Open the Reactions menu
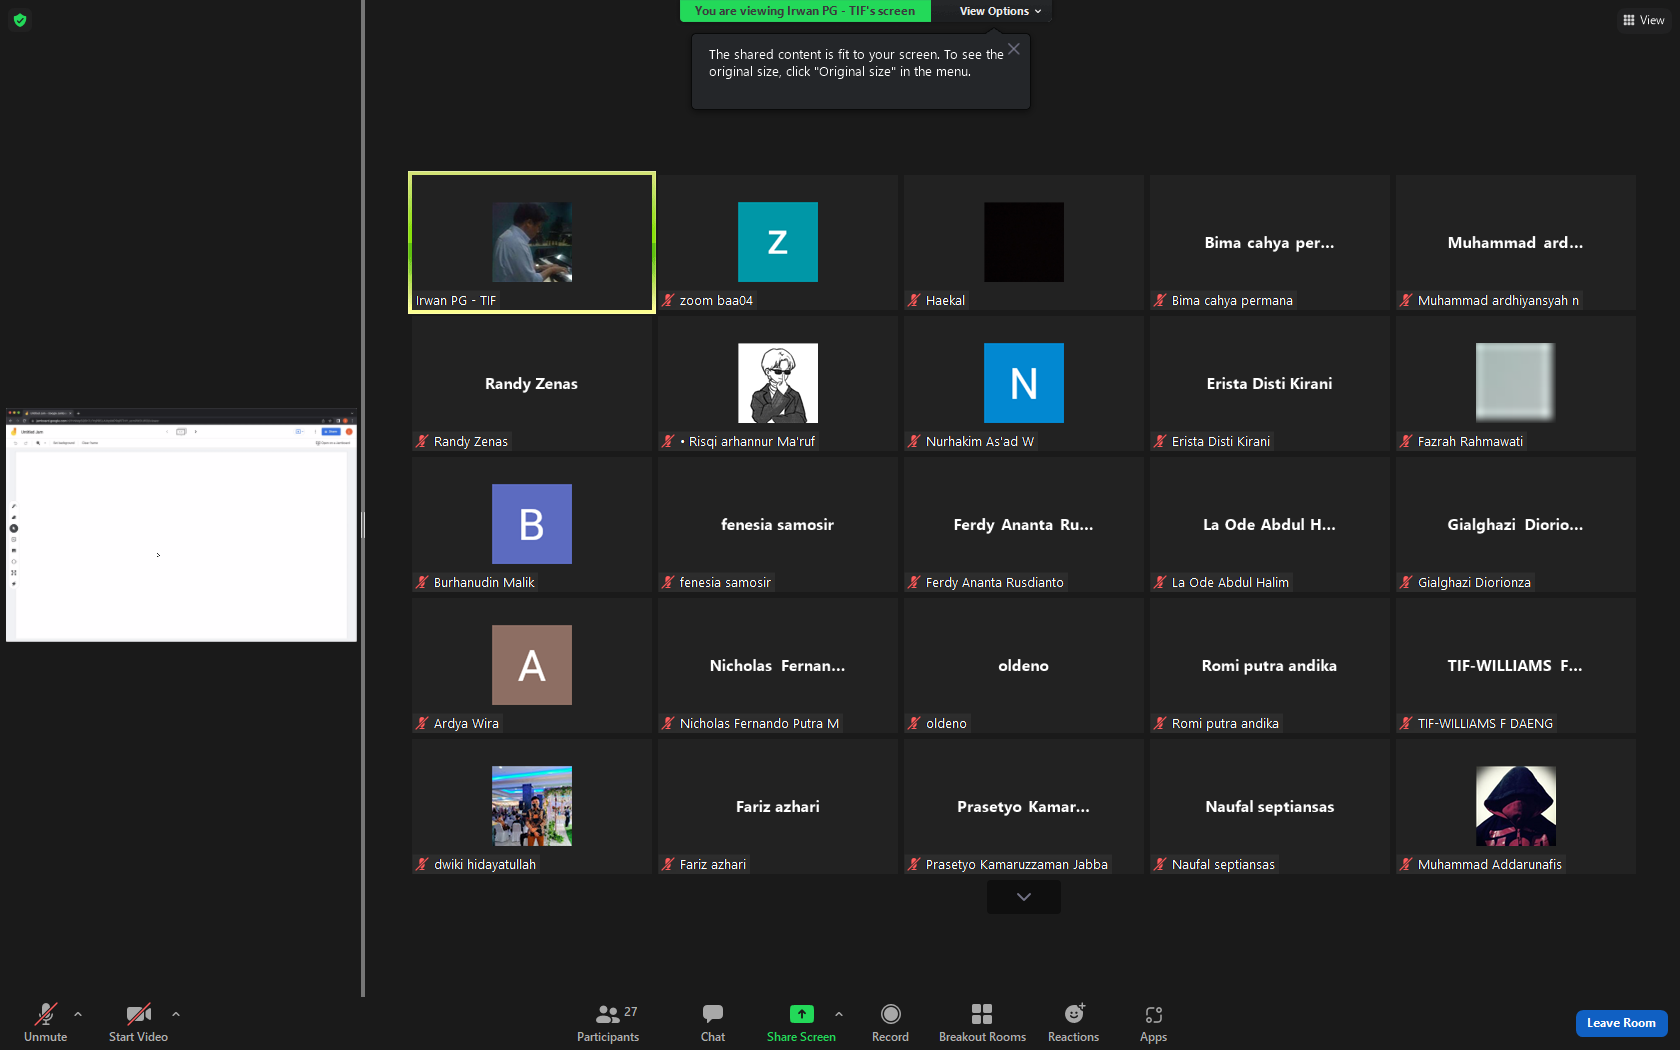 [1073, 1023]
